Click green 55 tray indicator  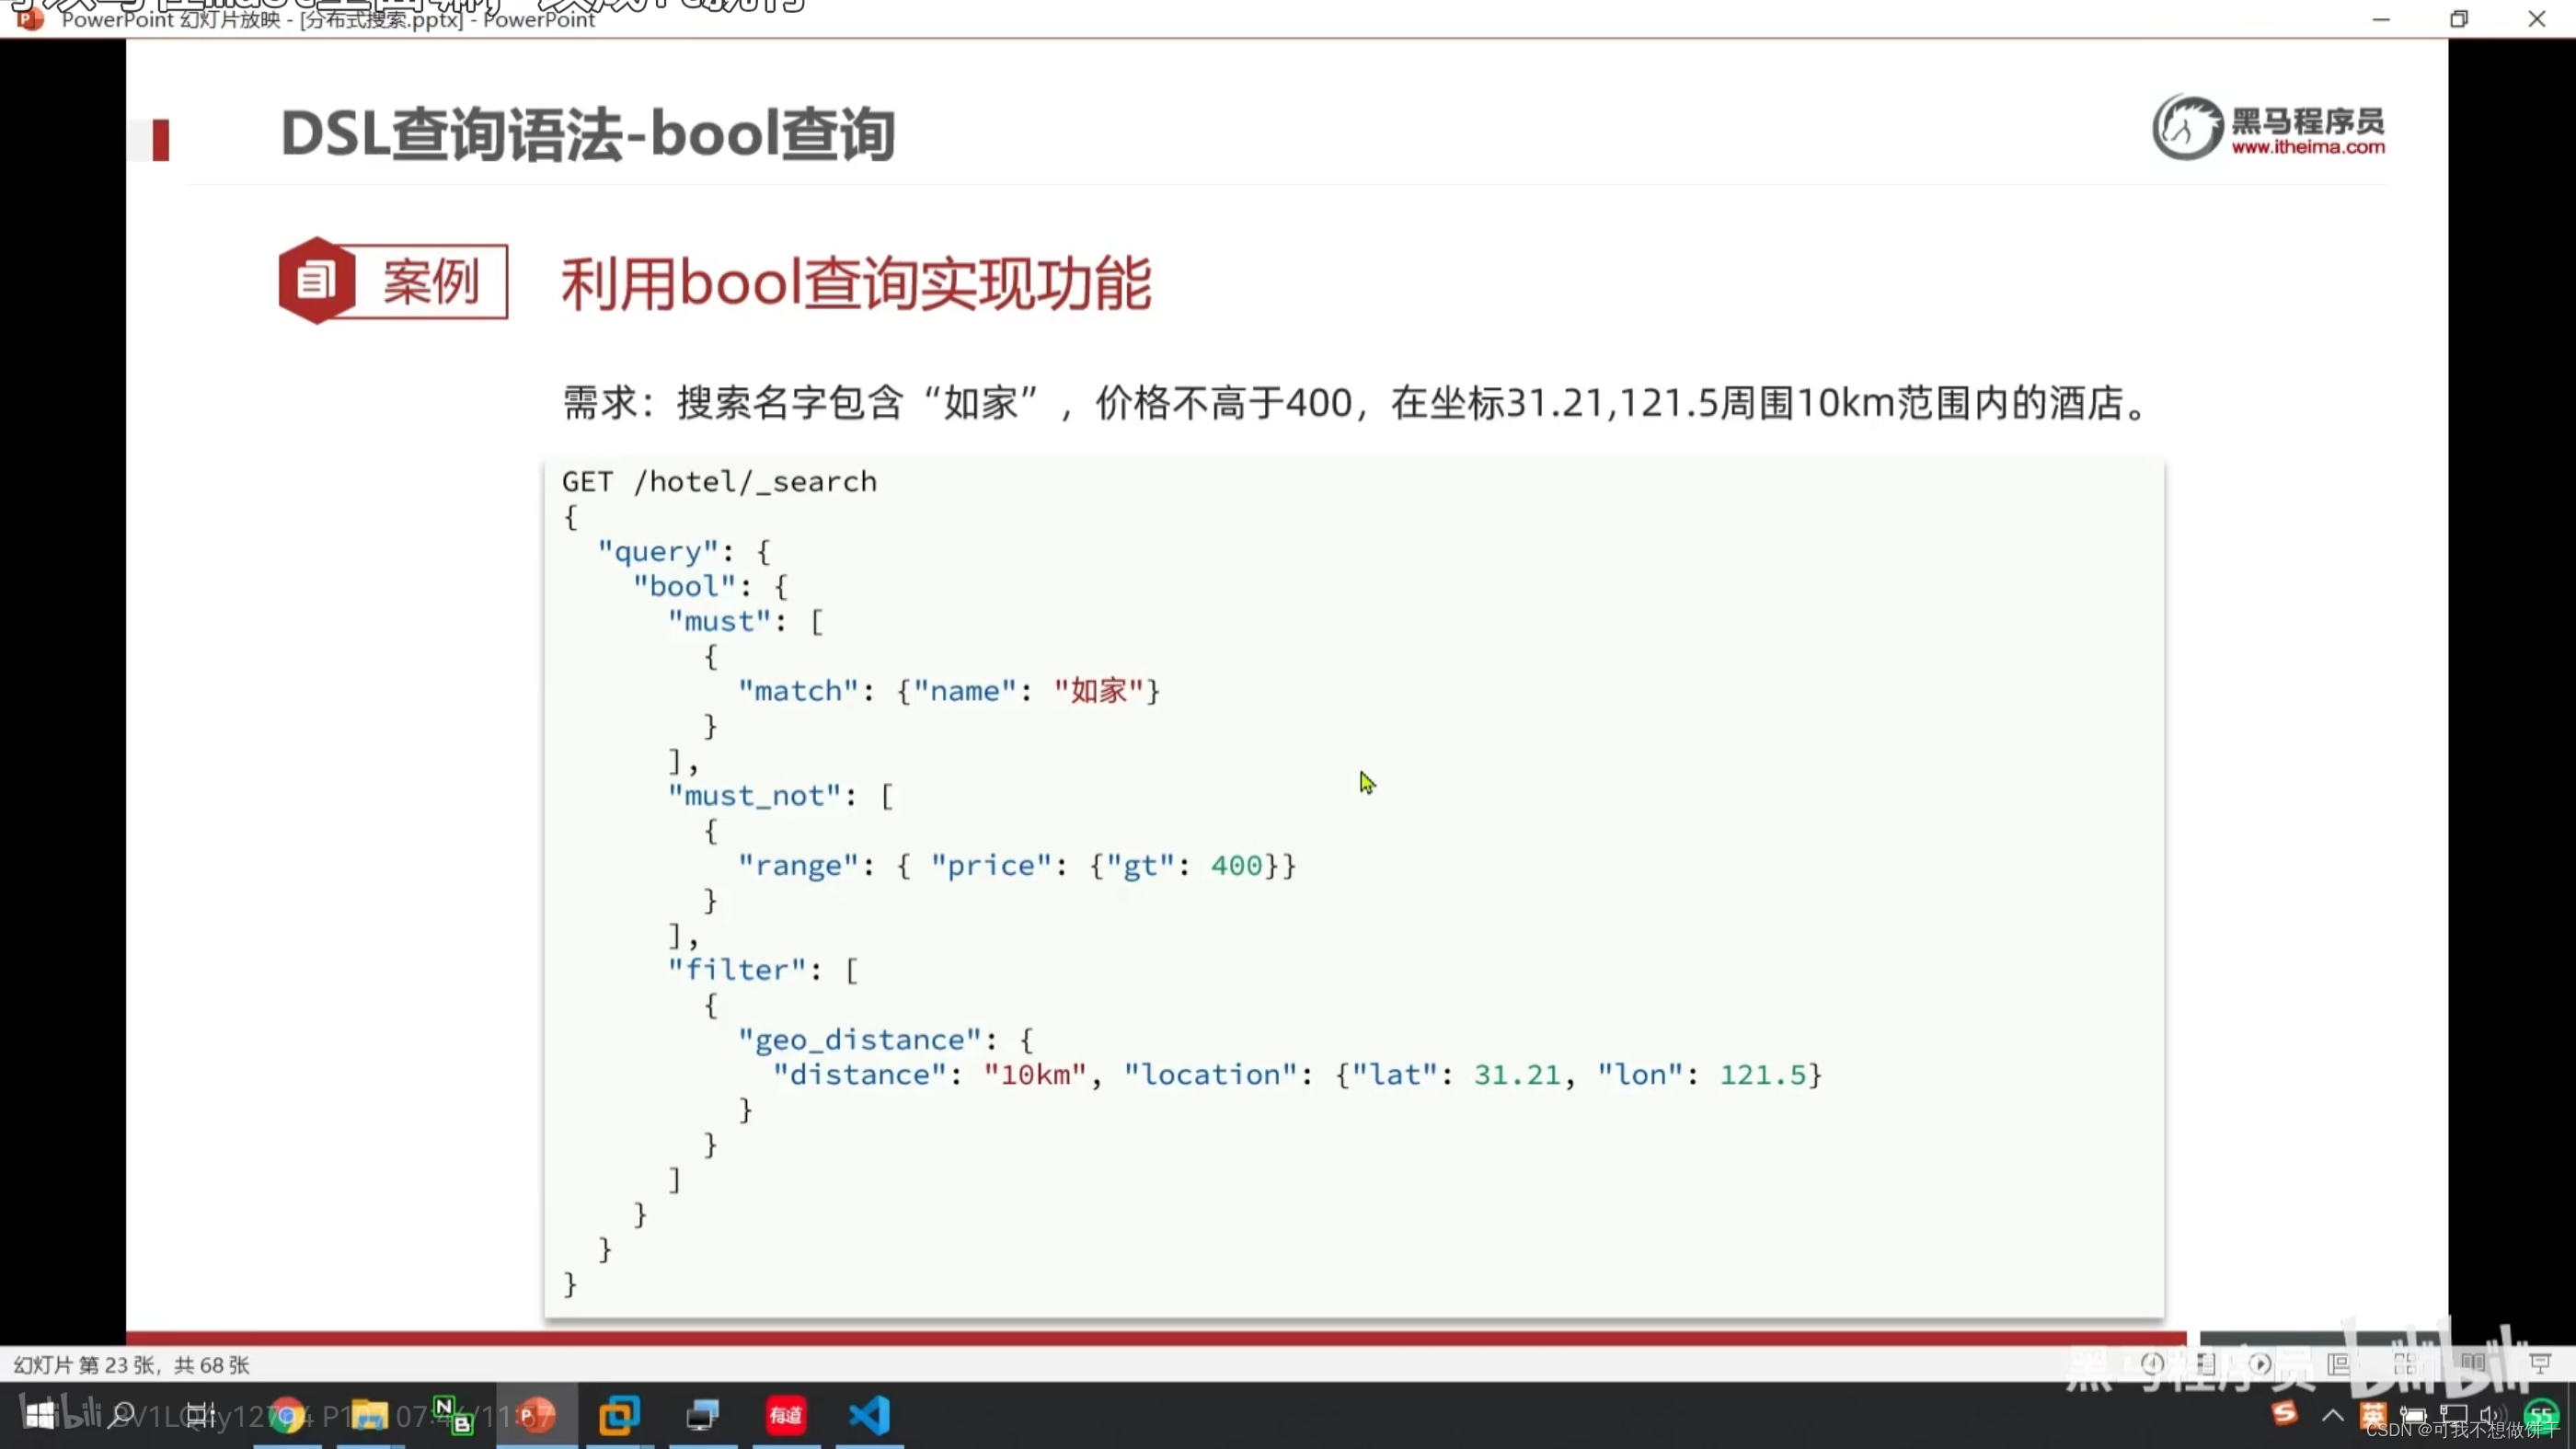[2541, 1415]
